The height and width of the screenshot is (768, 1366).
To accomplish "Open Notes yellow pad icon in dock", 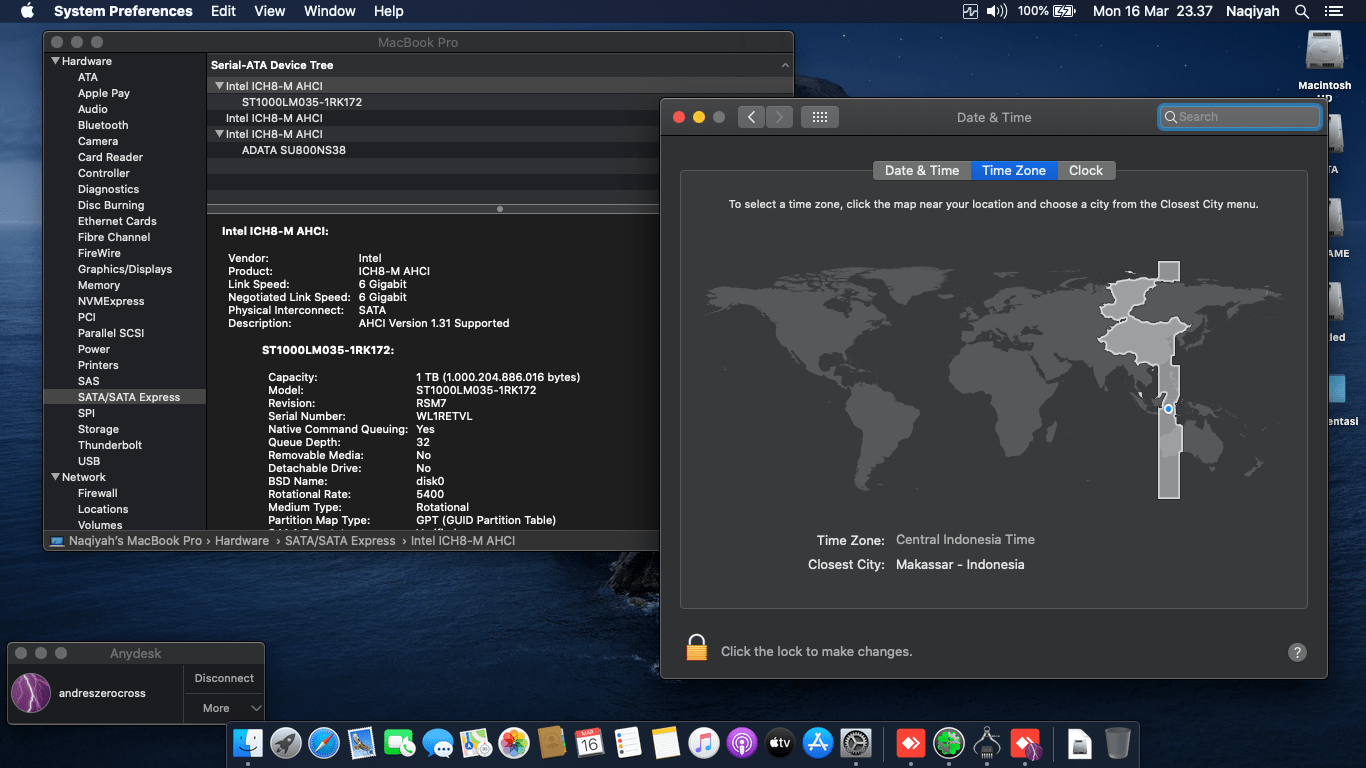I will (x=666, y=743).
